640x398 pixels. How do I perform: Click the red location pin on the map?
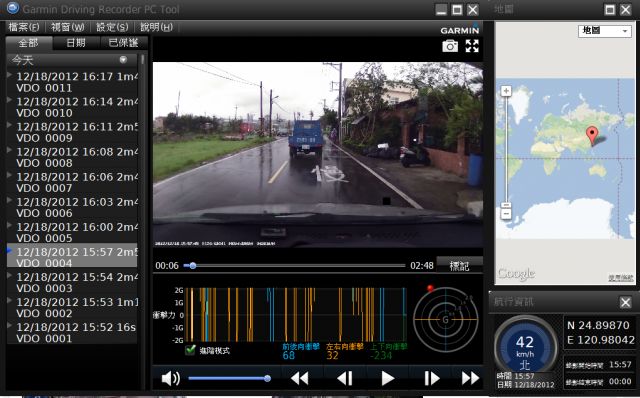click(x=592, y=136)
